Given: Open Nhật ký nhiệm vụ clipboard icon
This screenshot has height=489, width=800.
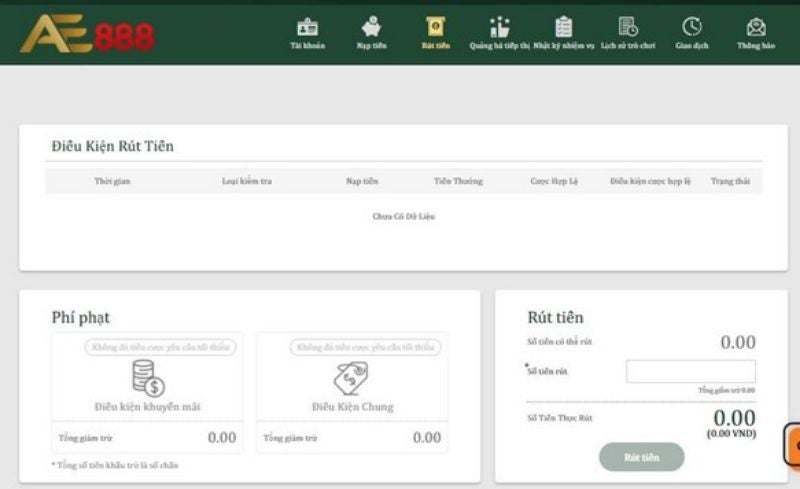Looking at the screenshot, I should tap(564, 29).
